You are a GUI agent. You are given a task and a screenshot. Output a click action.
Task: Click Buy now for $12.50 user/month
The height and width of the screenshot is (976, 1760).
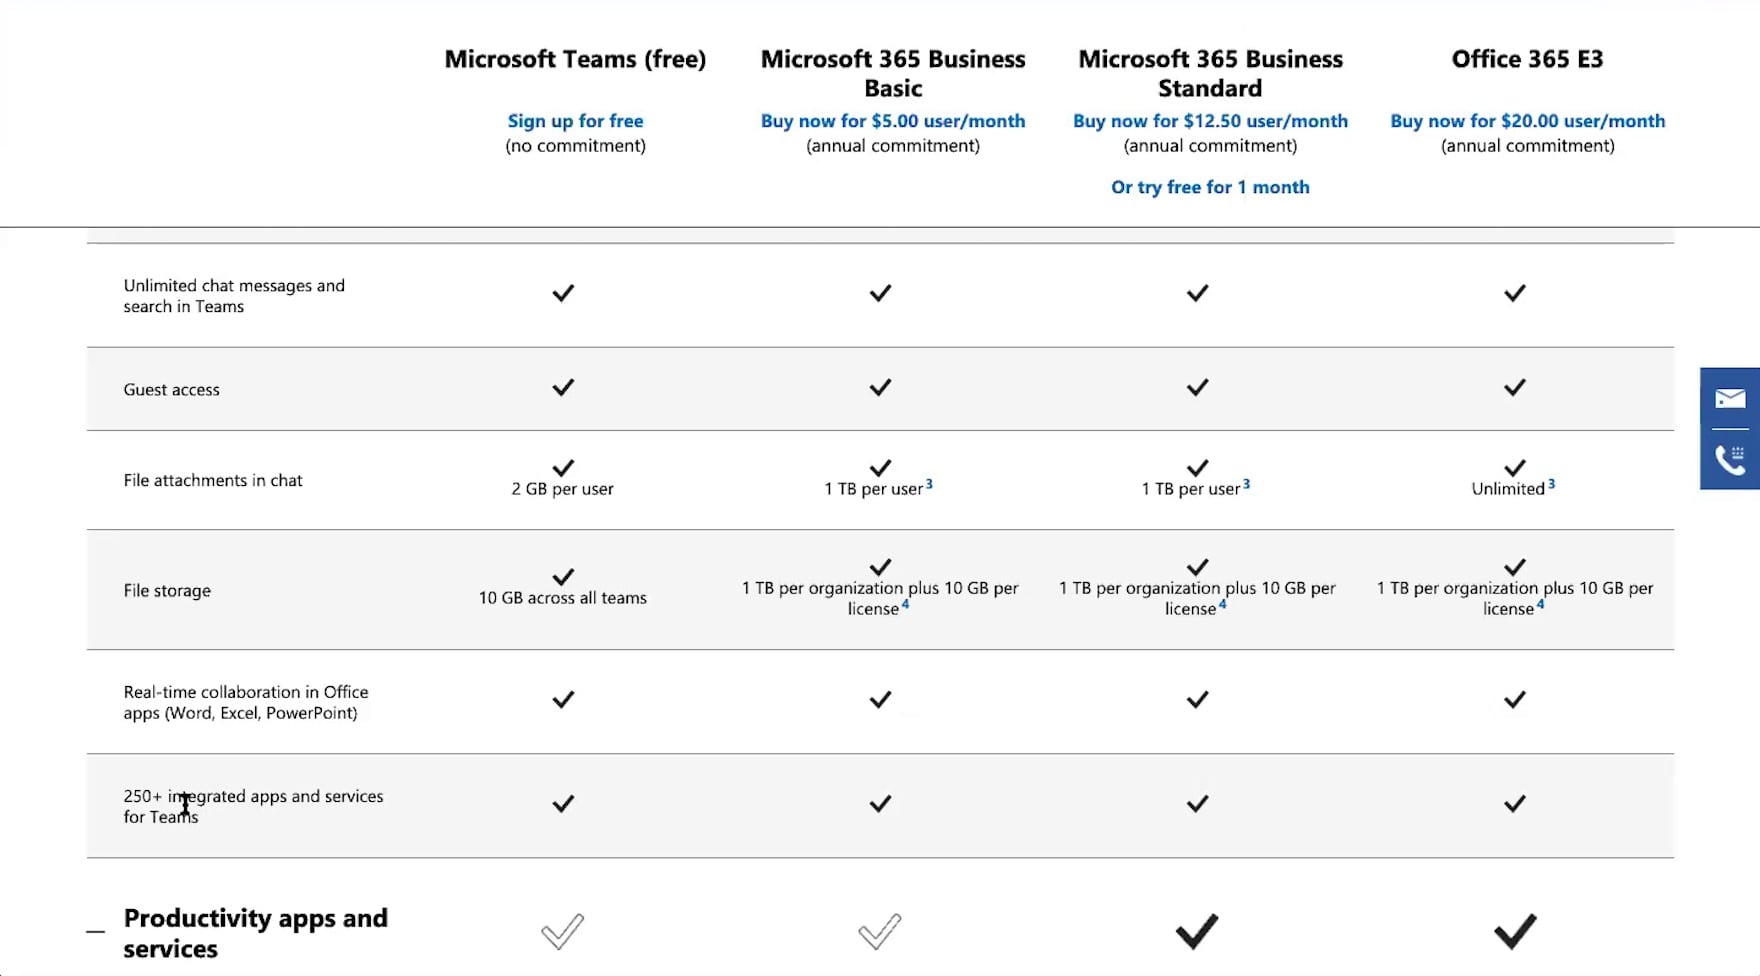(x=1210, y=121)
